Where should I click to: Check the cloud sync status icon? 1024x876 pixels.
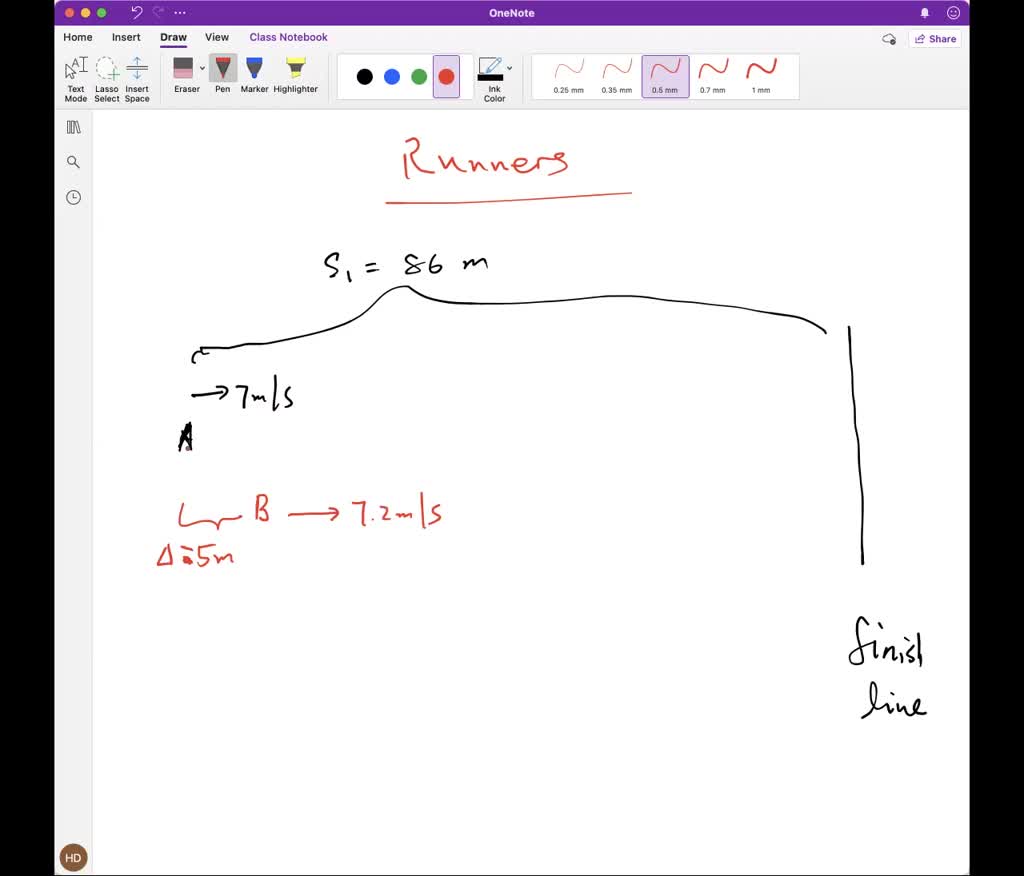(x=889, y=39)
